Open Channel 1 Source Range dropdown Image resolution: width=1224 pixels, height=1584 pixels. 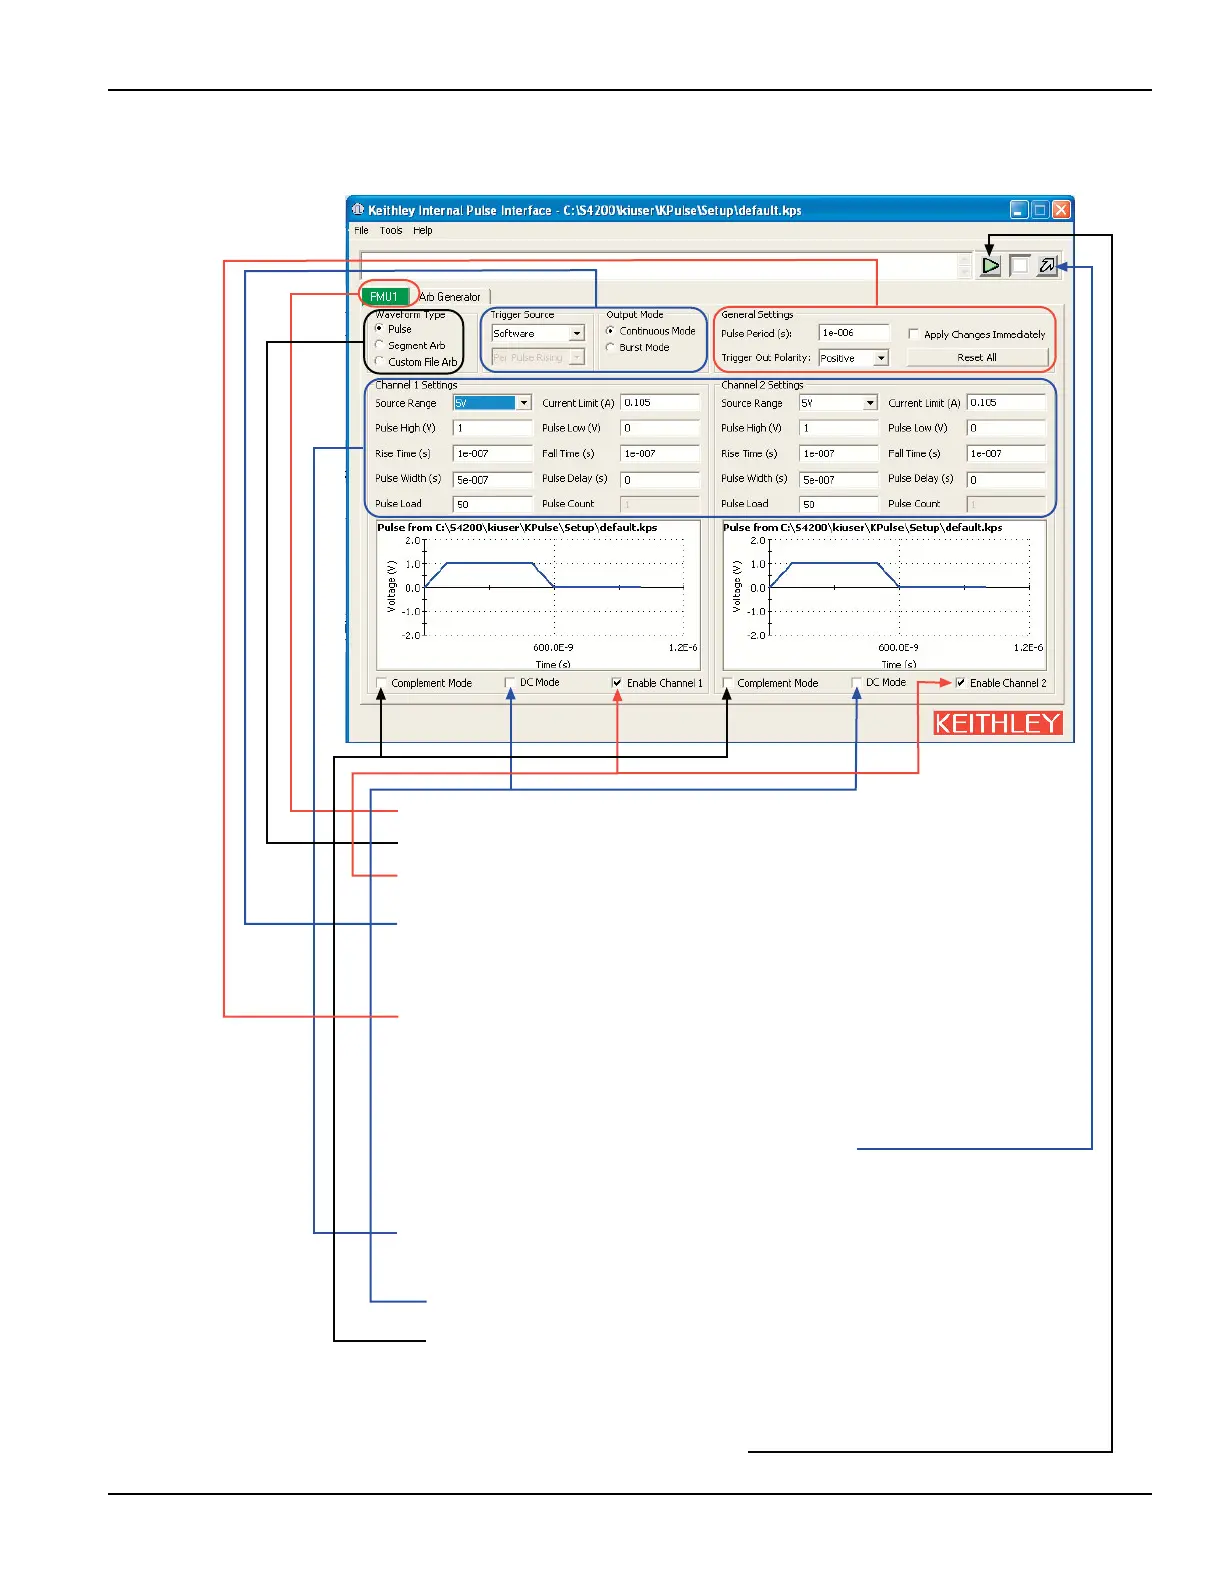coord(524,403)
